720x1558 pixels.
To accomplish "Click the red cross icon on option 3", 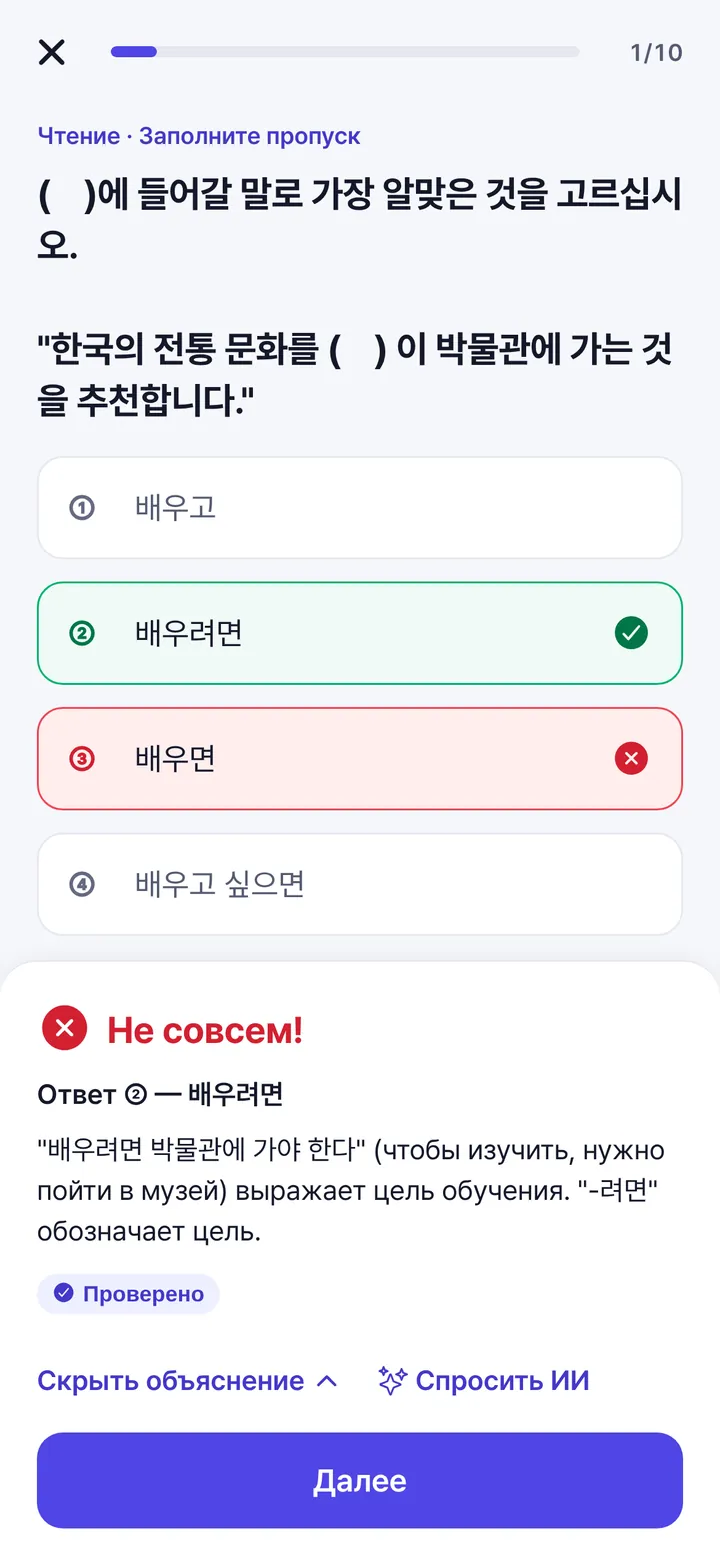I will [x=631, y=759].
